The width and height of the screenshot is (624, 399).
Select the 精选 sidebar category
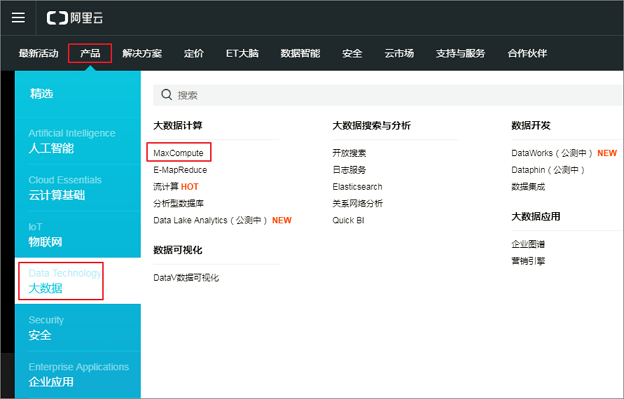[78, 94]
